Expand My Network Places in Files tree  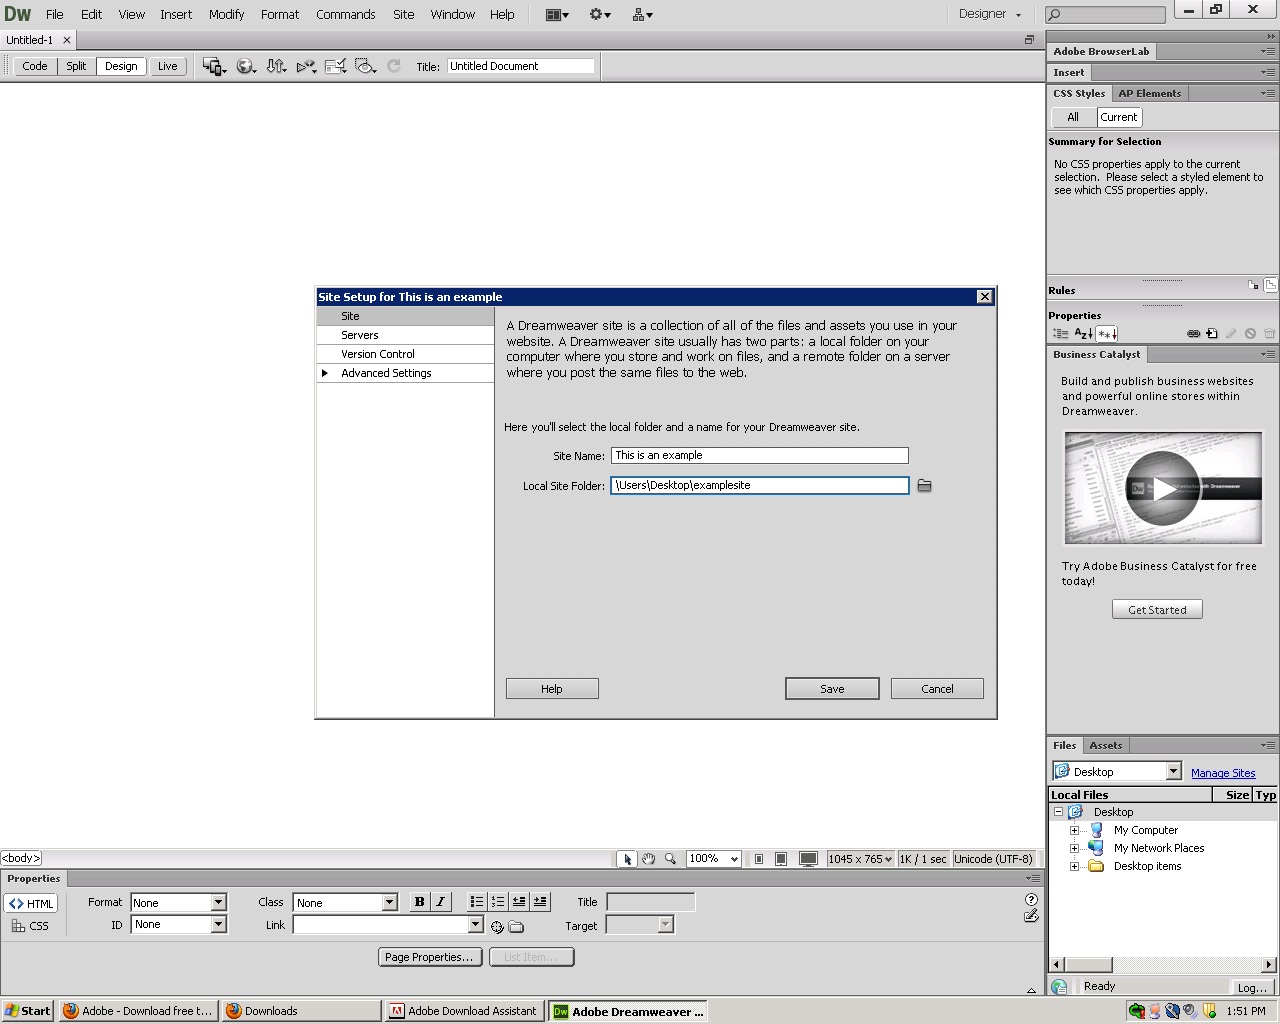coord(1074,848)
